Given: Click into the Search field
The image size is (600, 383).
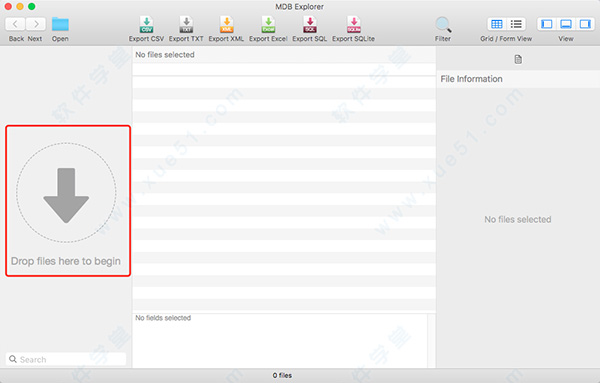Looking at the screenshot, I should pyautogui.click(x=66, y=359).
